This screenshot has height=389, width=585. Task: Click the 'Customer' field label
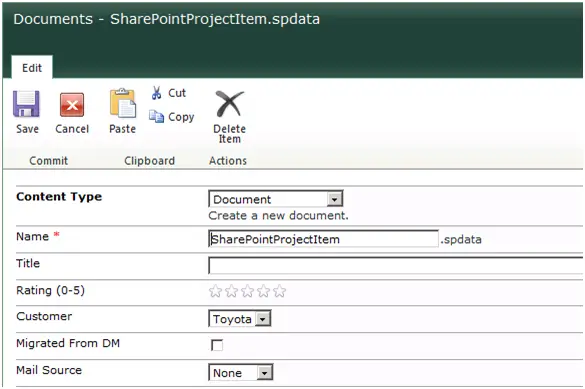coord(44,316)
